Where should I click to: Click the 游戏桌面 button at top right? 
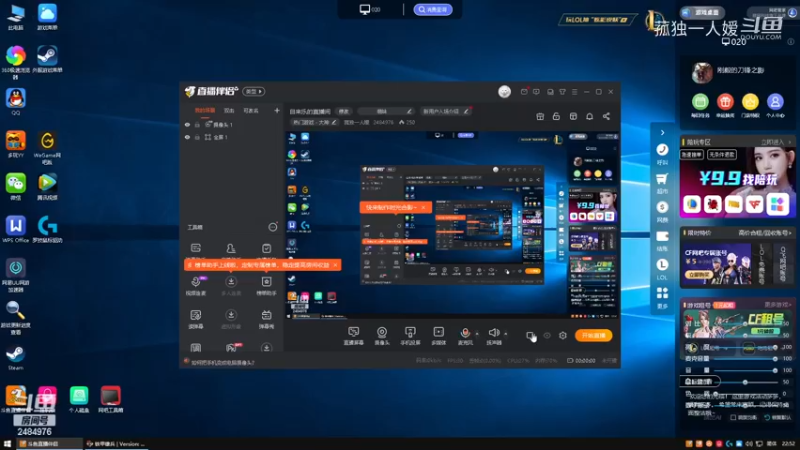[x=703, y=12]
